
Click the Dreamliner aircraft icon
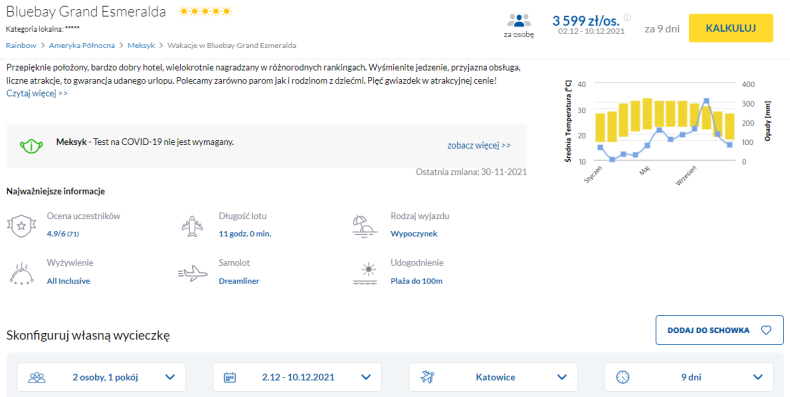pyautogui.click(x=193, y=274)
